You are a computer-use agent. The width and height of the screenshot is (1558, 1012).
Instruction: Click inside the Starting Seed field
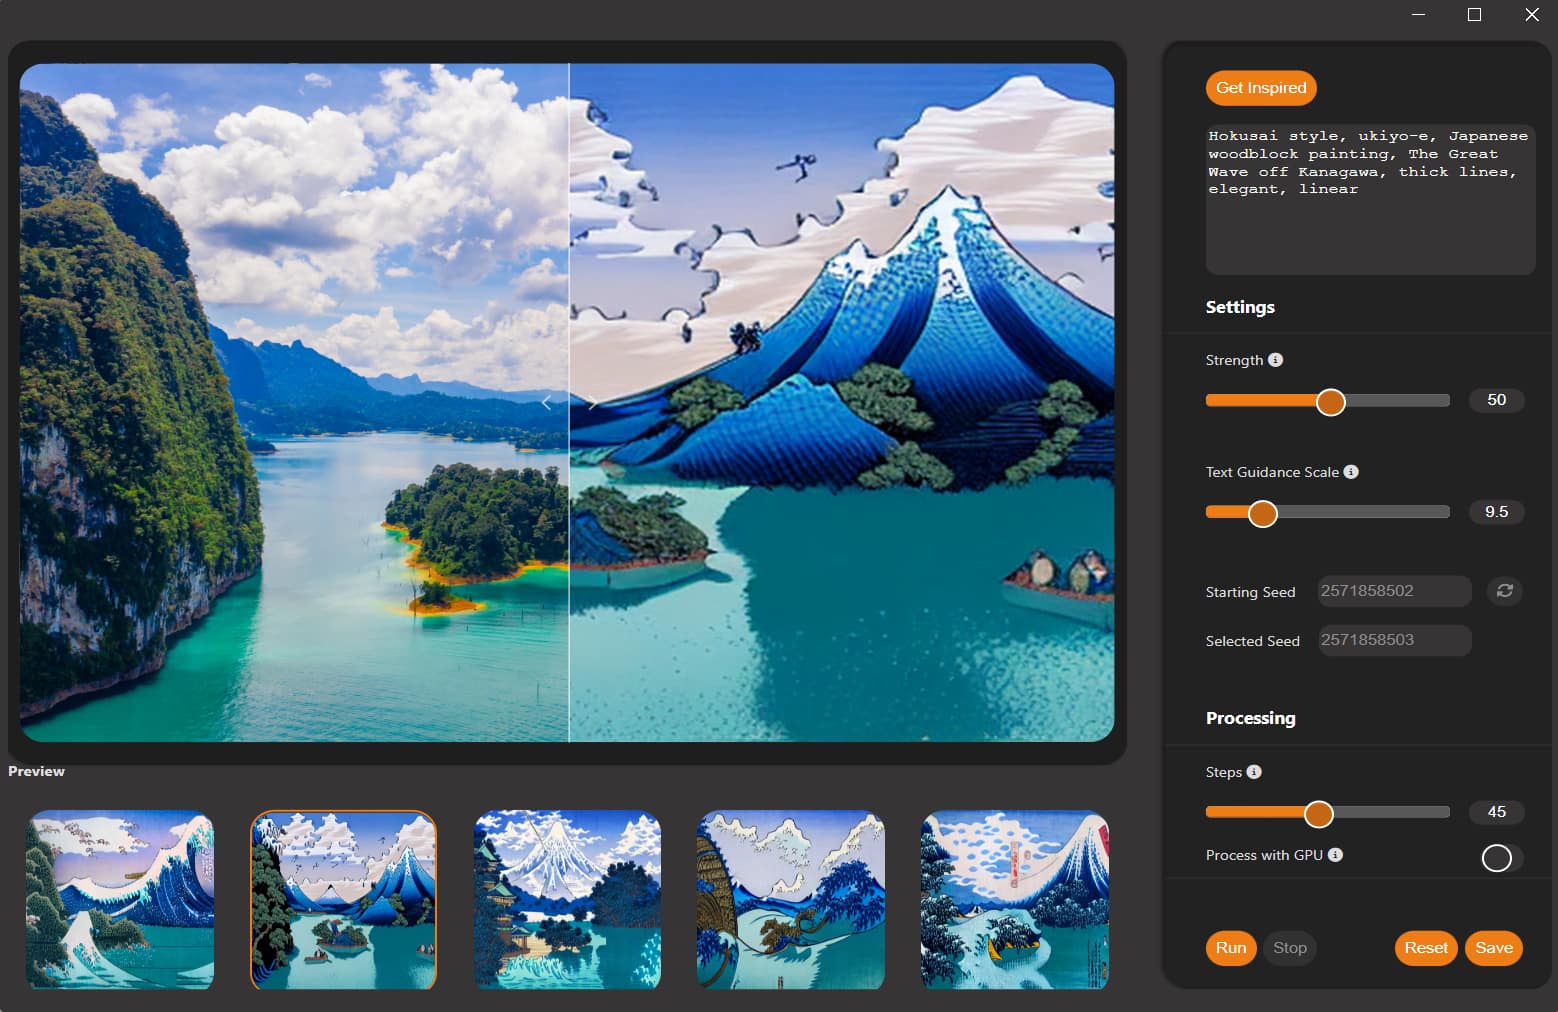pyautogui.click(x=1393, y=591)
